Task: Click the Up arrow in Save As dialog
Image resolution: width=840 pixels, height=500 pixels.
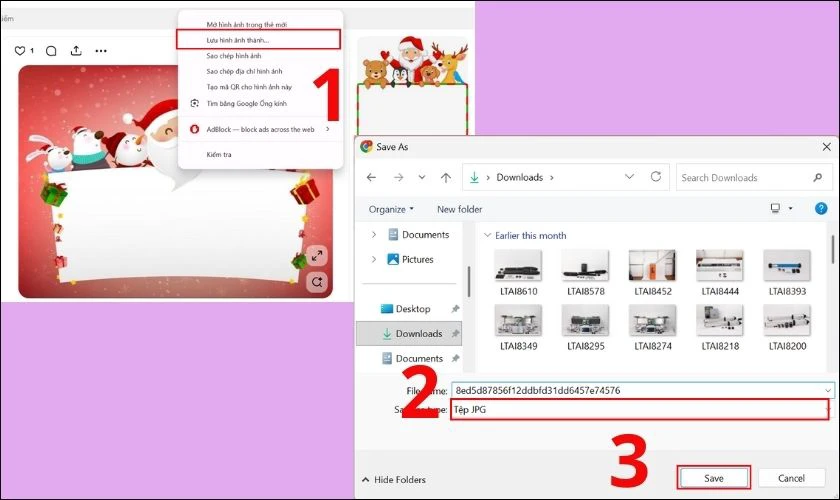Action: tap(447, 177)
